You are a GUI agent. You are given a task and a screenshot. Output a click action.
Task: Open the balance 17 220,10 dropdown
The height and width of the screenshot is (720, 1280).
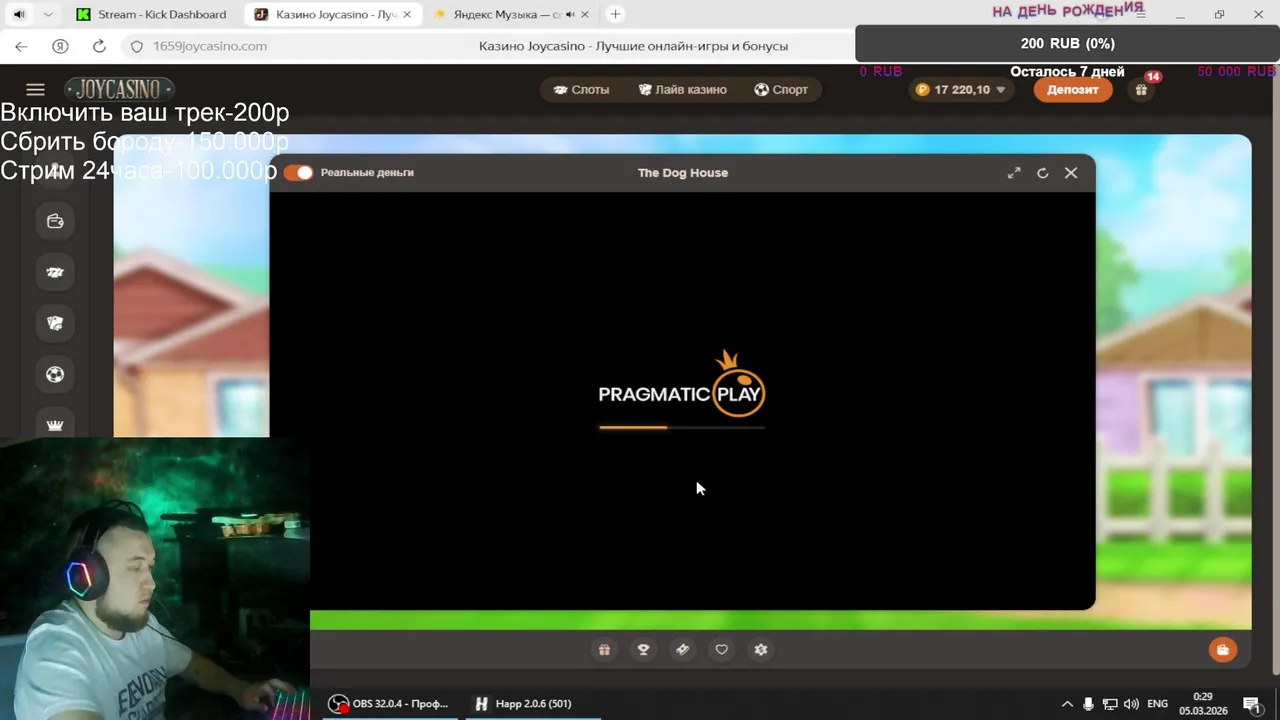point(961,90)
